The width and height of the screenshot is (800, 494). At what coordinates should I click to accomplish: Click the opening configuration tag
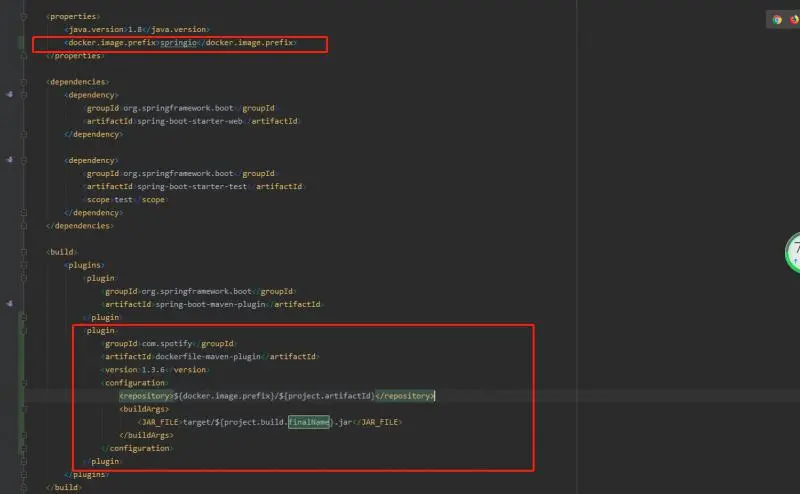135,383
